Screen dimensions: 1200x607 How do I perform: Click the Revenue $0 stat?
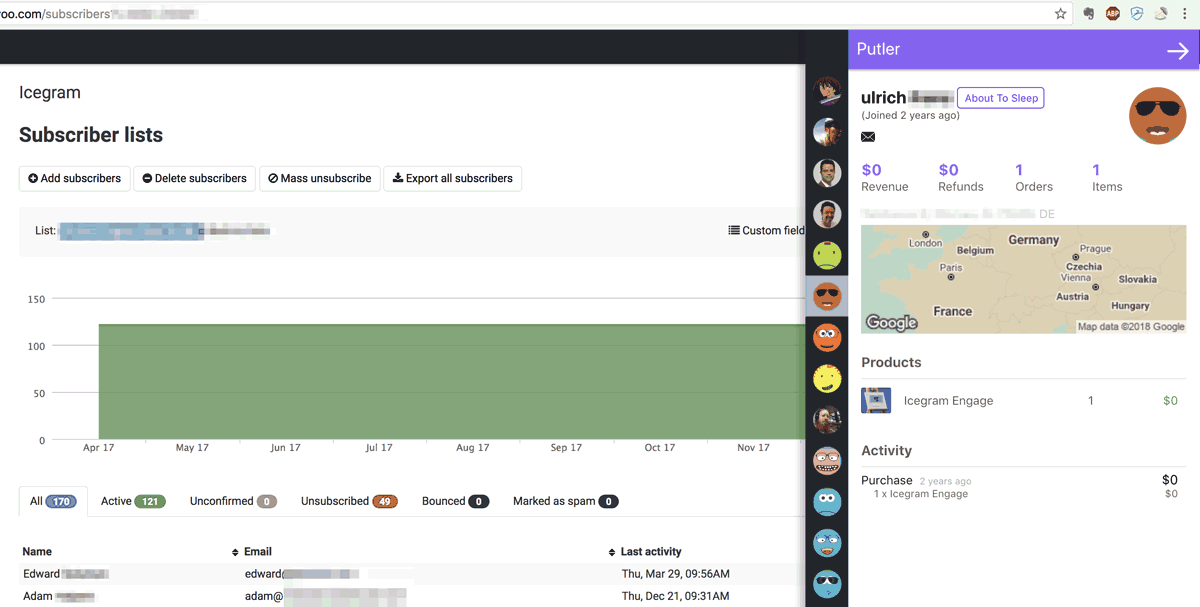coord(885,177)
